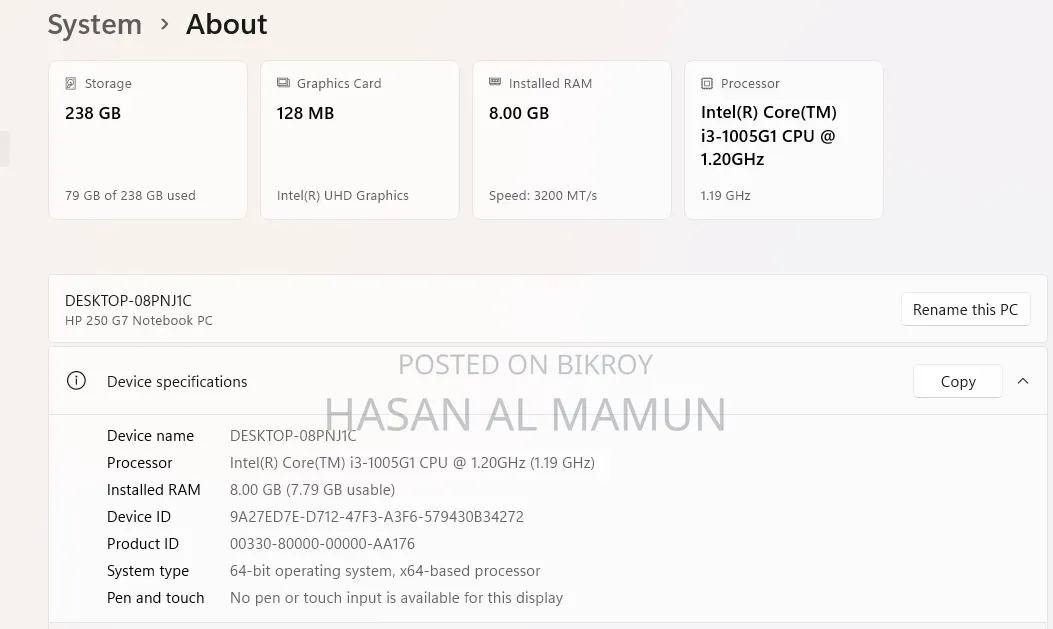Screen dimensions: 1053x629
Task: Click the Device specifications info icon
Action: point(76,381)
